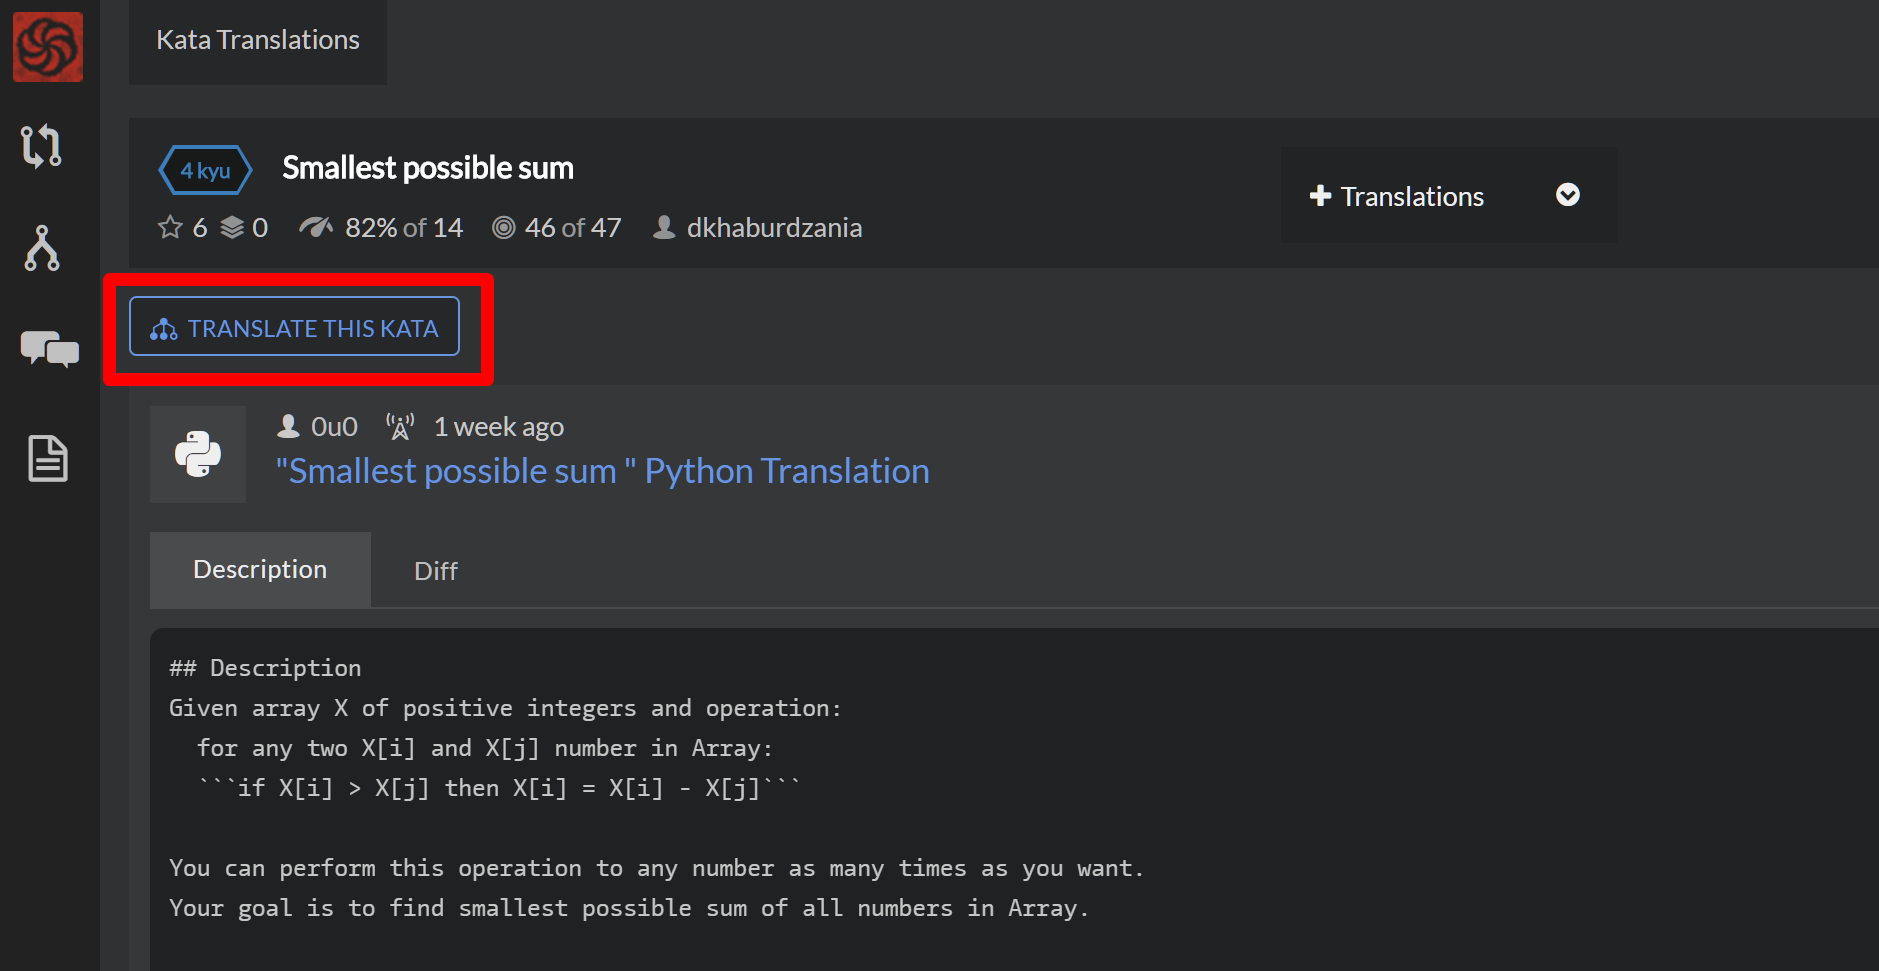Screen dimensions: 1879x971
Task: Open the discussions chat bubbles icon
Action: 49,349
